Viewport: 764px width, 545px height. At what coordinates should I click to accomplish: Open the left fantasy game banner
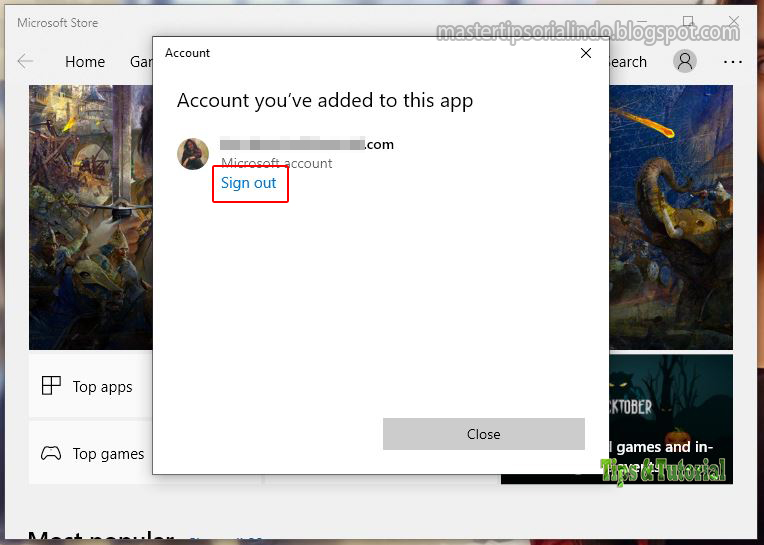pyautogui.click(x=91, y=217)
